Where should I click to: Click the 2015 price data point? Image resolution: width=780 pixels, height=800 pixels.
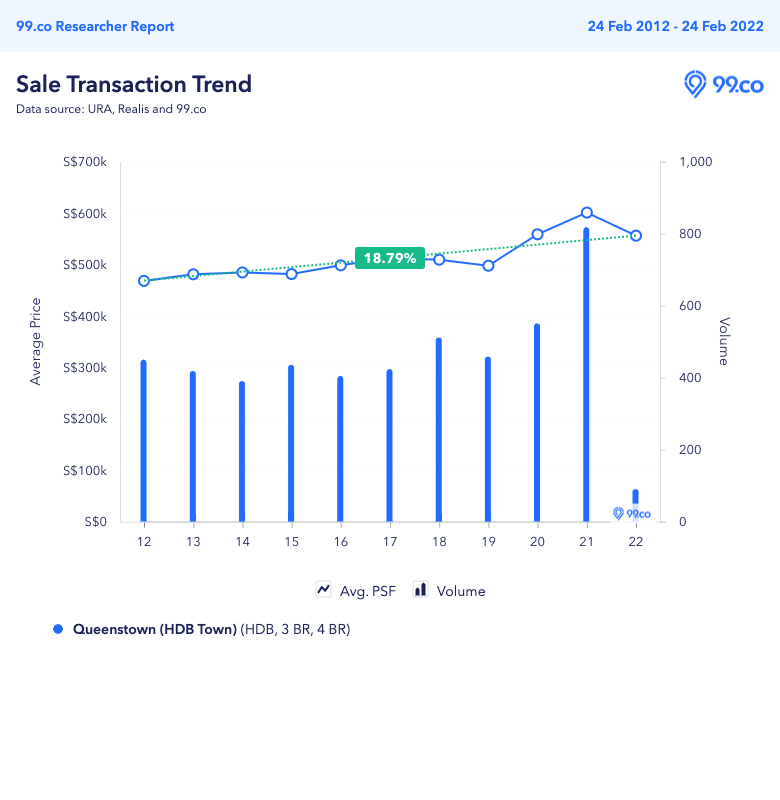[291, 274]
